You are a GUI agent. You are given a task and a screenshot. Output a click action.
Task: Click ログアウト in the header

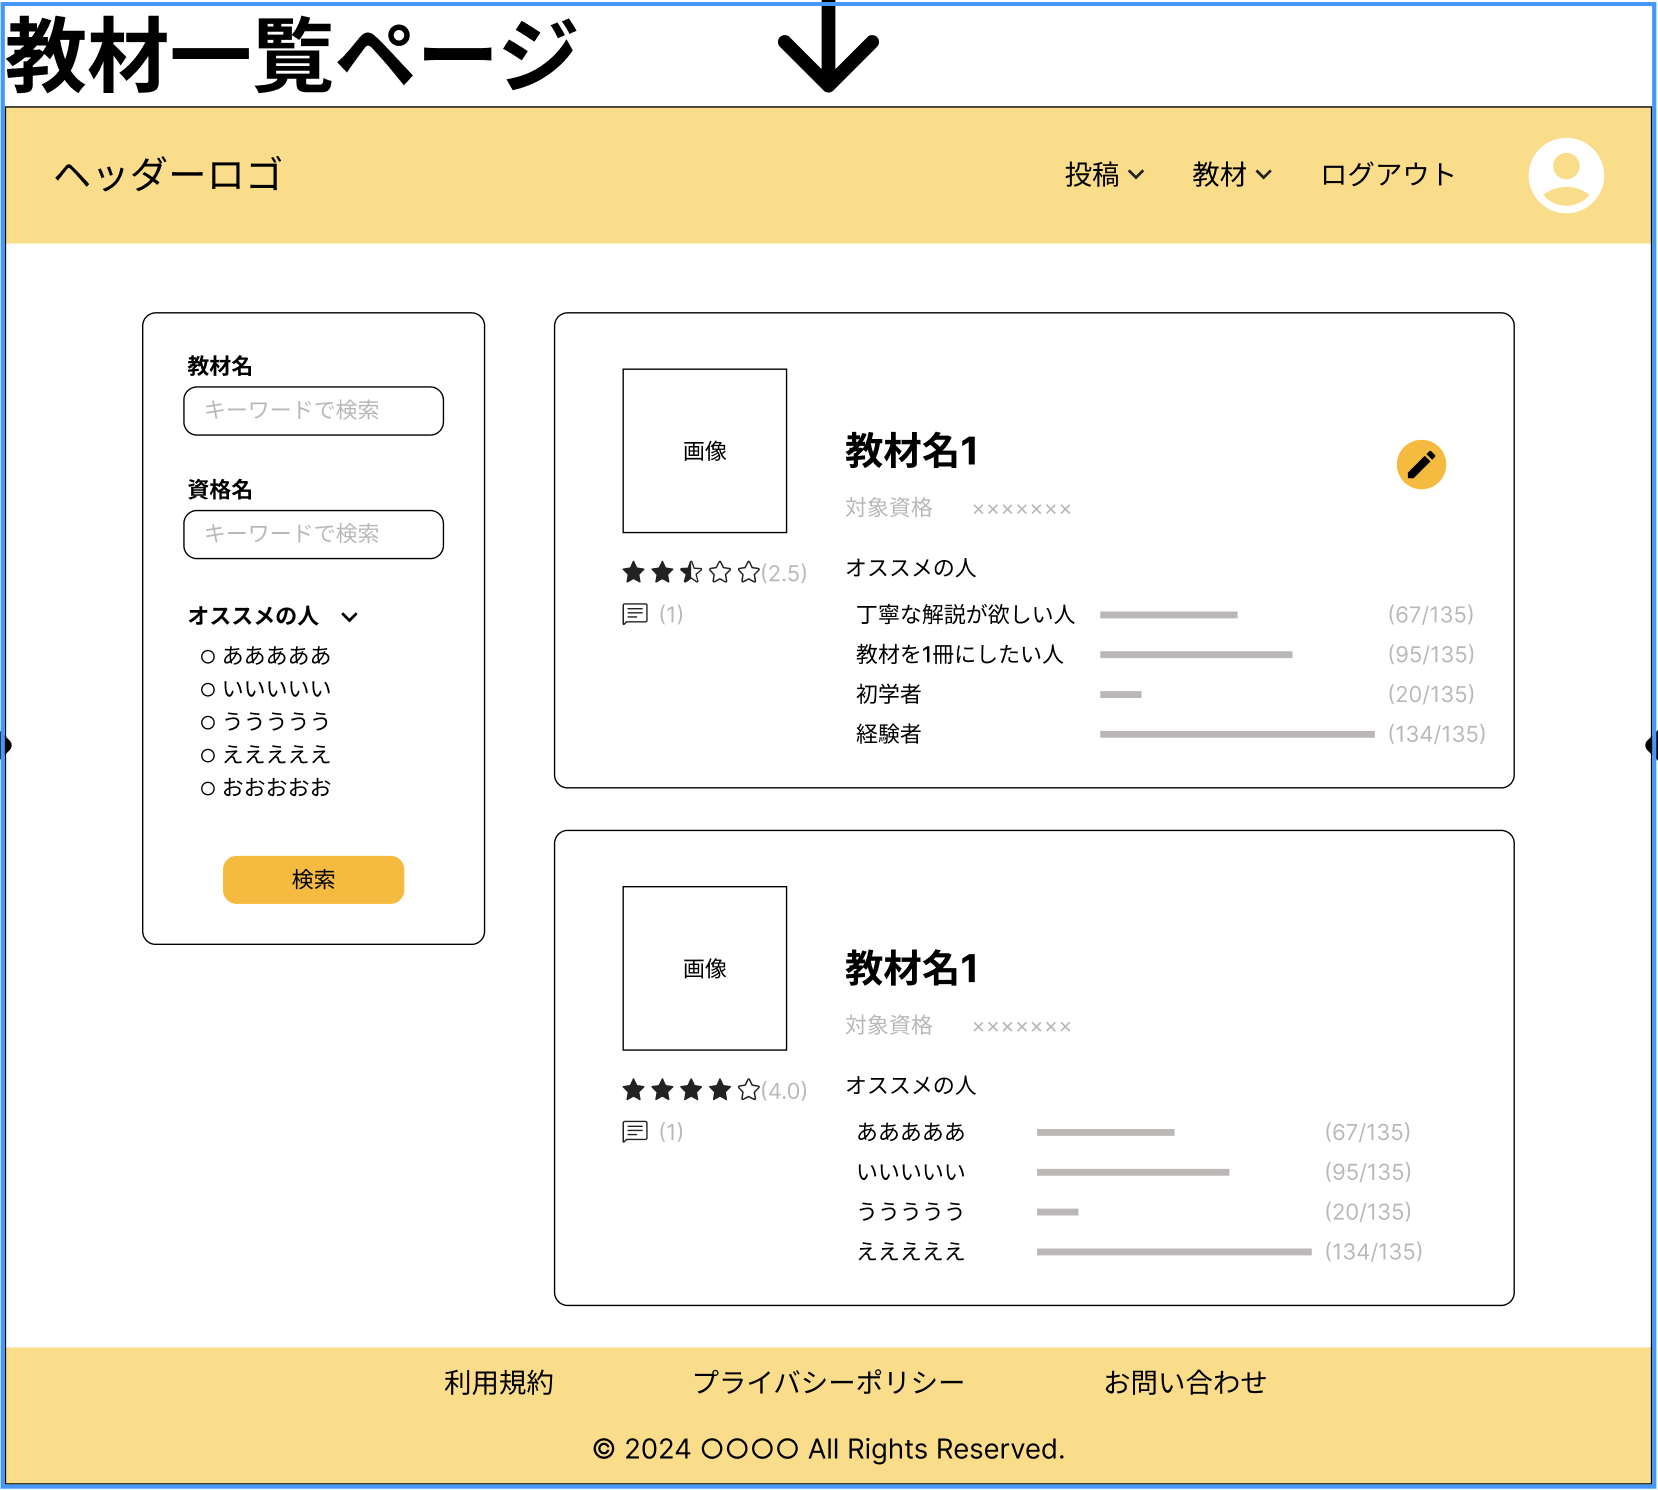point(1388,175)
